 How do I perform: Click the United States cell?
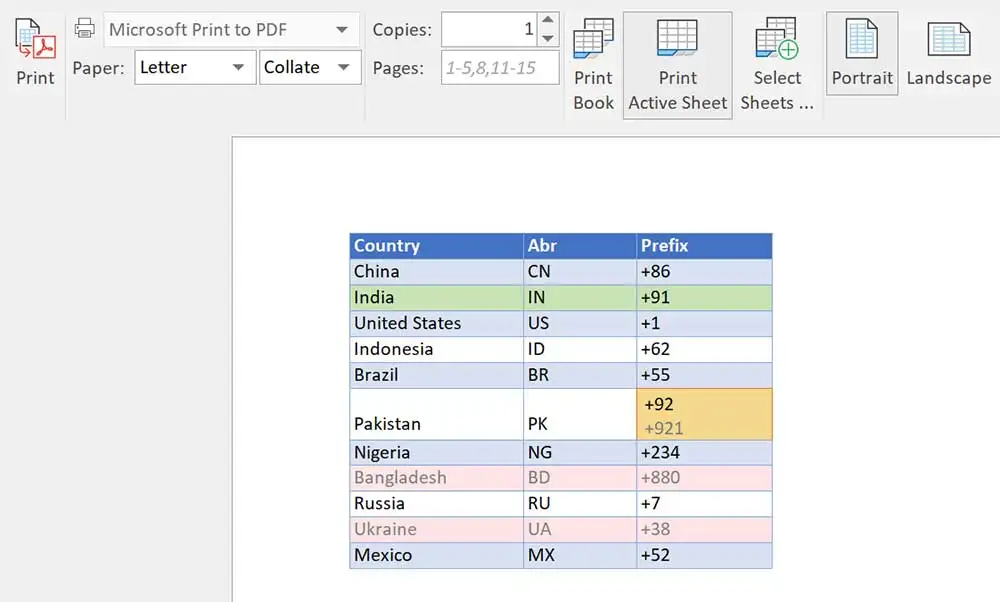click(x=437, y=323)
